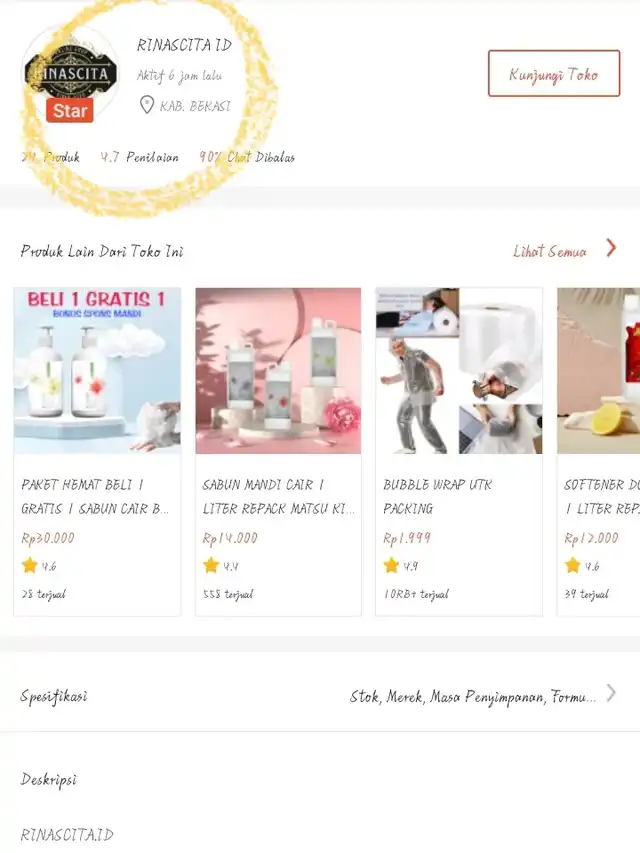Open Bubble Wrap Utk Packing product image
This screenshot has width=640, height=853.
459,370
